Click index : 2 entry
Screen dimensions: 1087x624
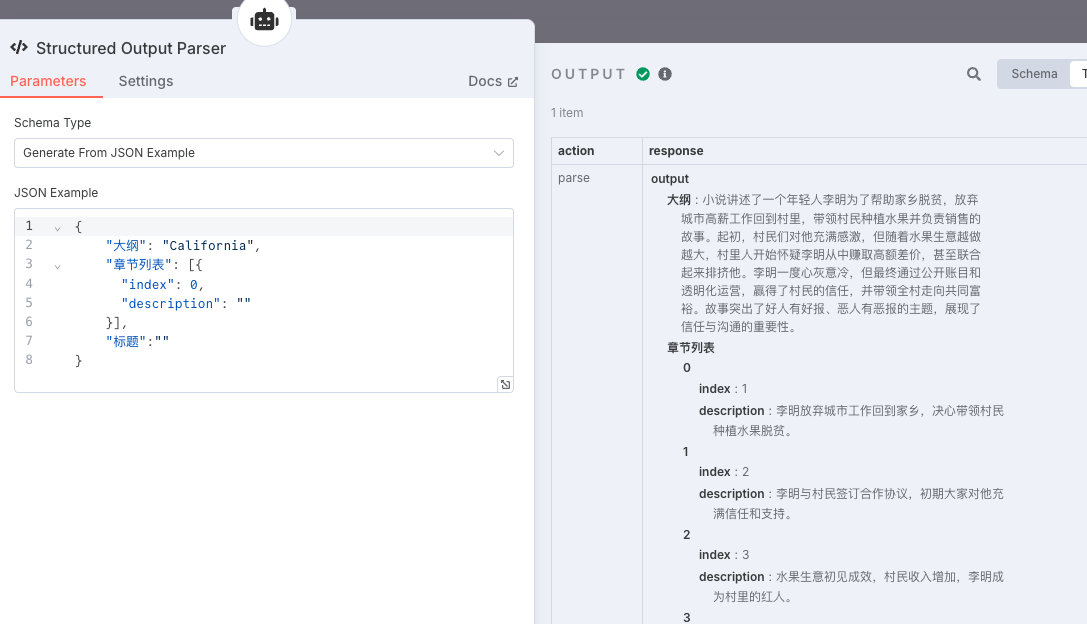(x=724, y=471)
